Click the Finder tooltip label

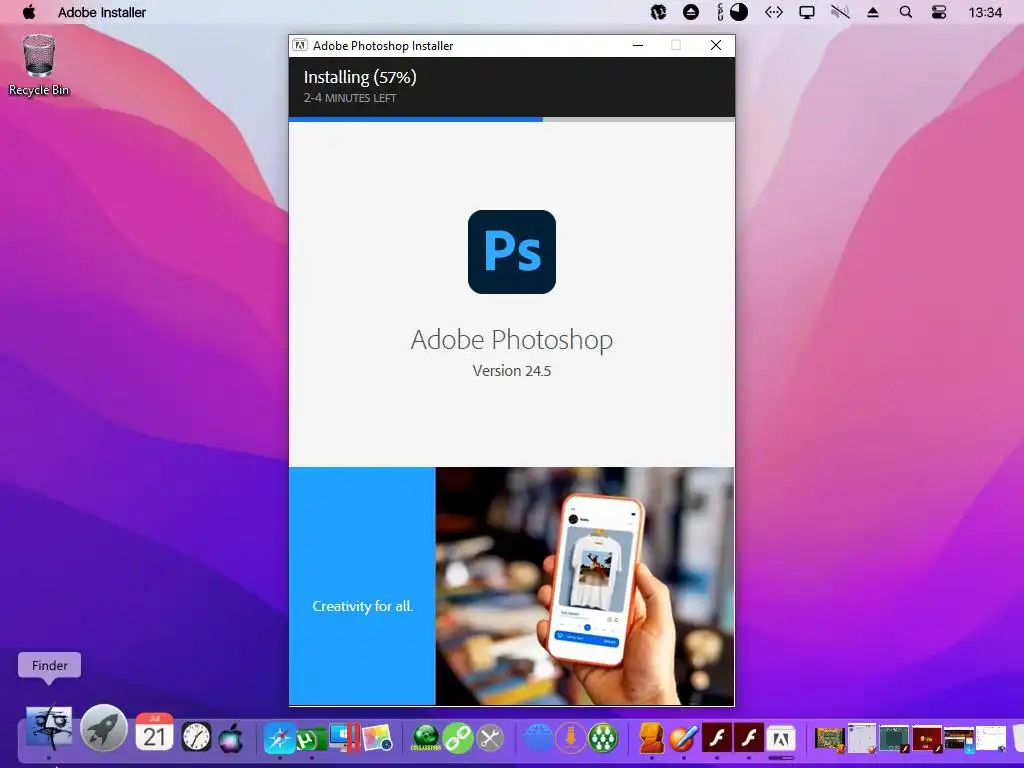click(50, 665)
